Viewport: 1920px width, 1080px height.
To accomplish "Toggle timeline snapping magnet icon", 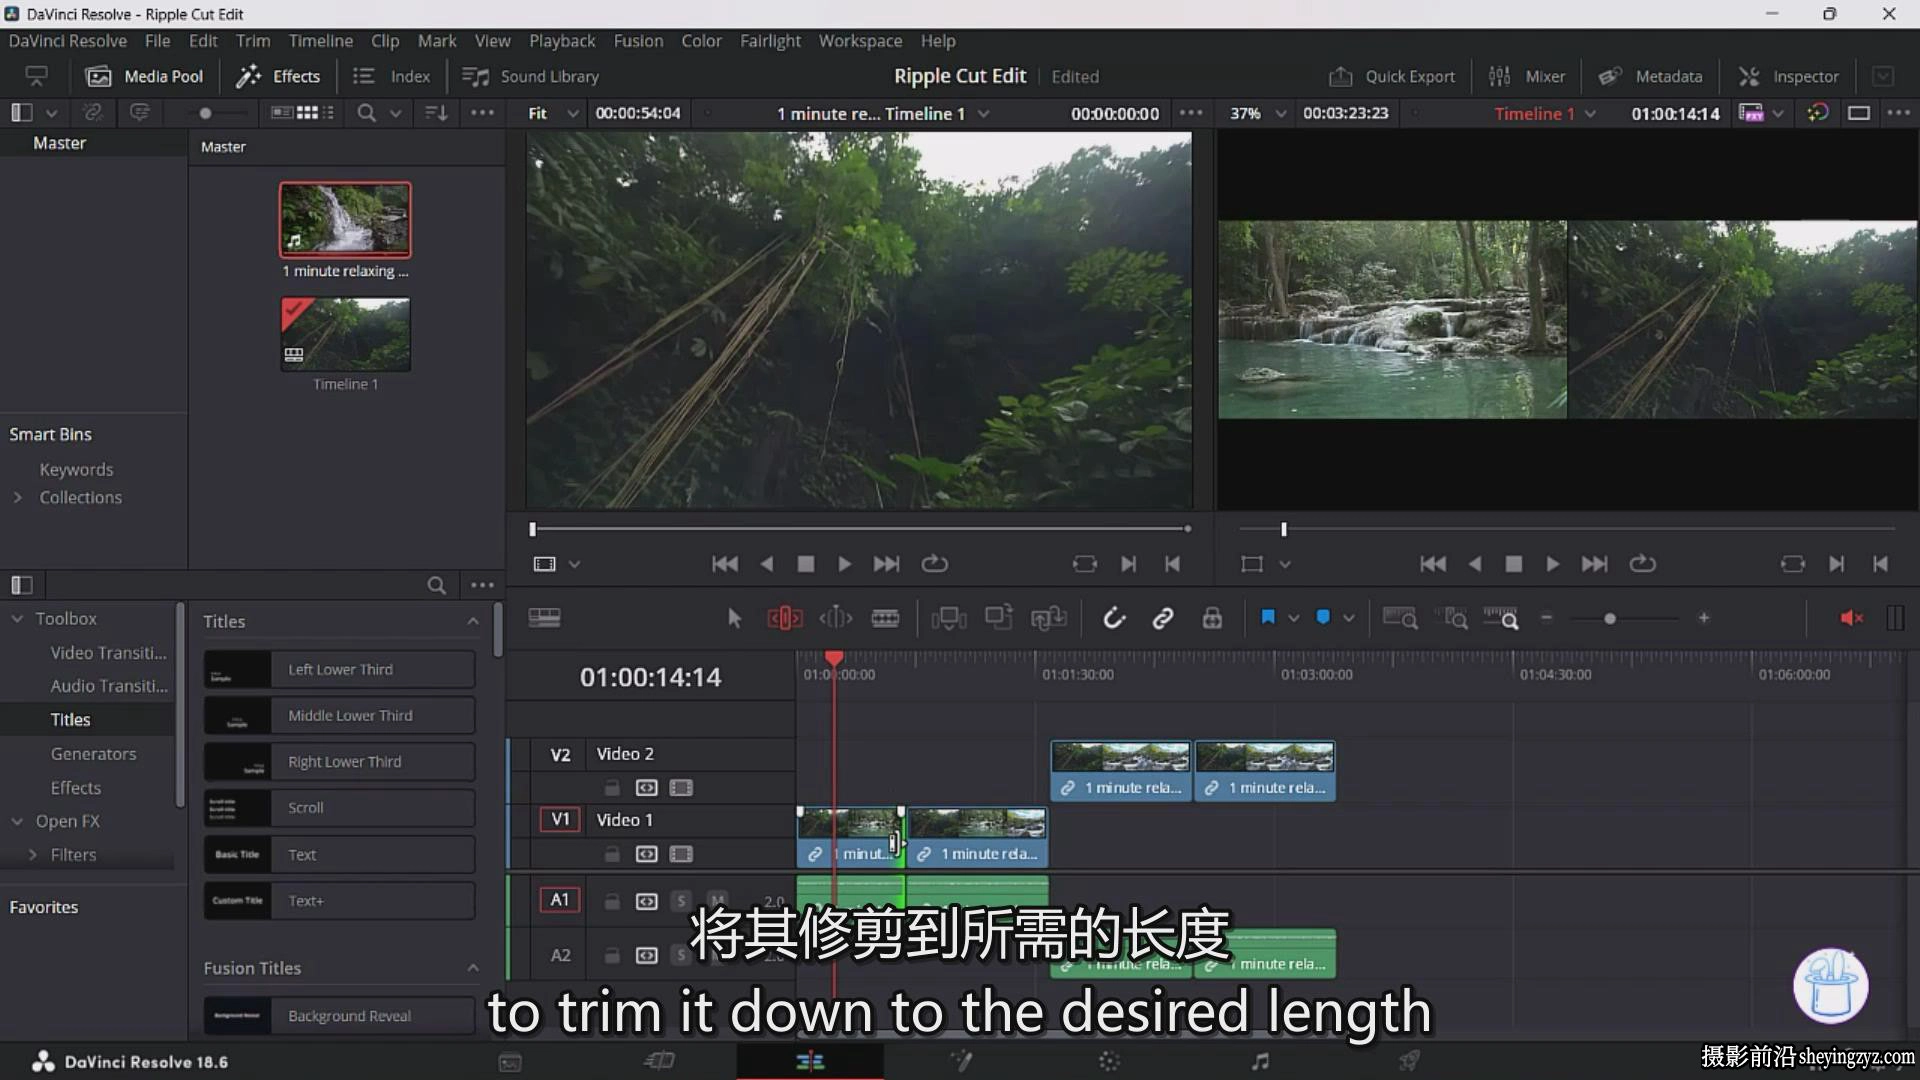I will tap(1114, 619).
